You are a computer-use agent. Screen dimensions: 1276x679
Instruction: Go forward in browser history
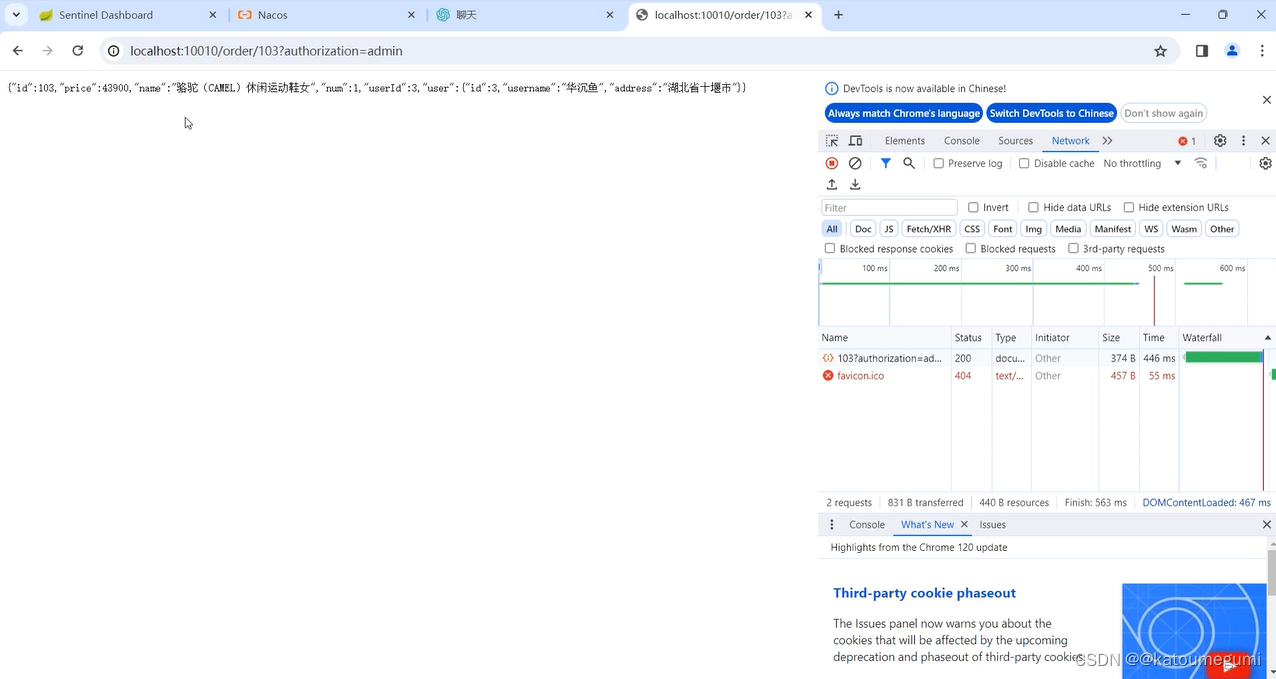coord(47,51)
